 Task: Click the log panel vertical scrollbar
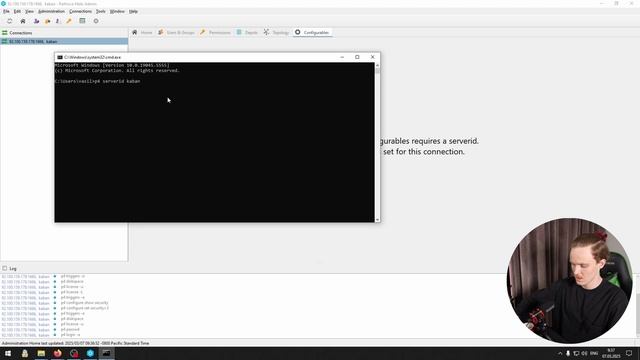click(x=637, y=305)
